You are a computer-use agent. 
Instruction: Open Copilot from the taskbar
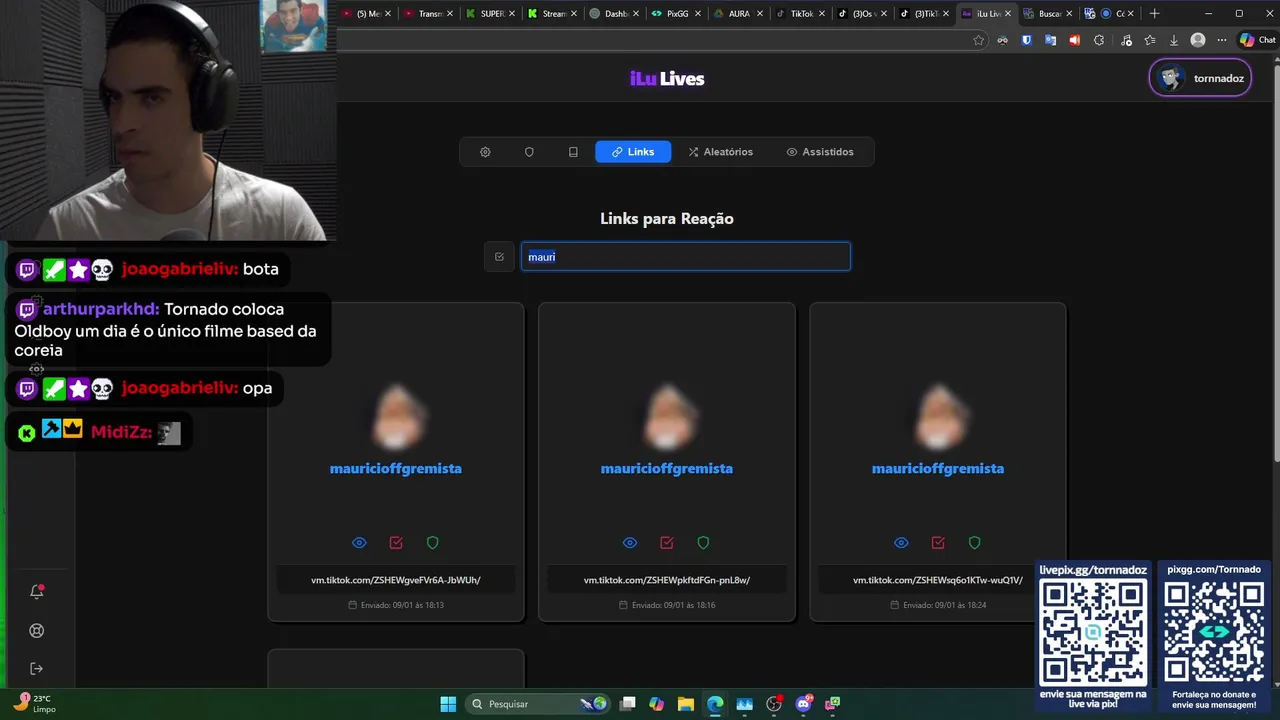tap(656, 704)
